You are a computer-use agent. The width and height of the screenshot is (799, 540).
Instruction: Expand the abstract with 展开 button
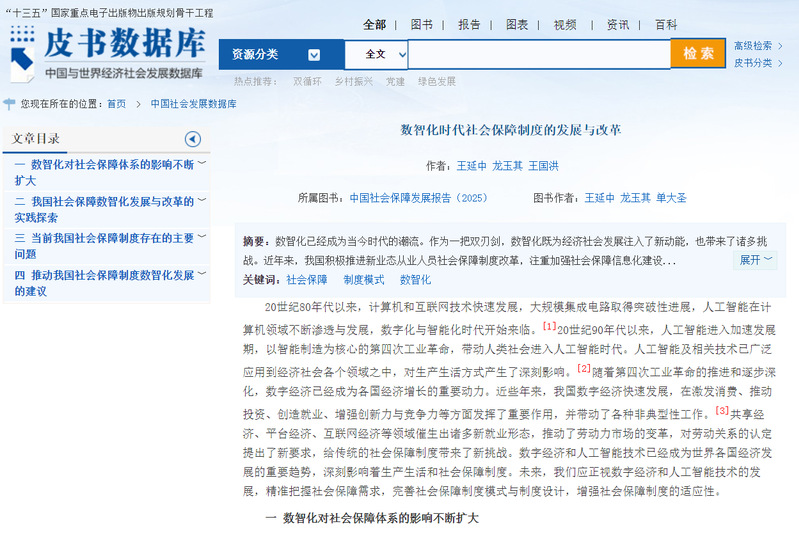point(756,260)
